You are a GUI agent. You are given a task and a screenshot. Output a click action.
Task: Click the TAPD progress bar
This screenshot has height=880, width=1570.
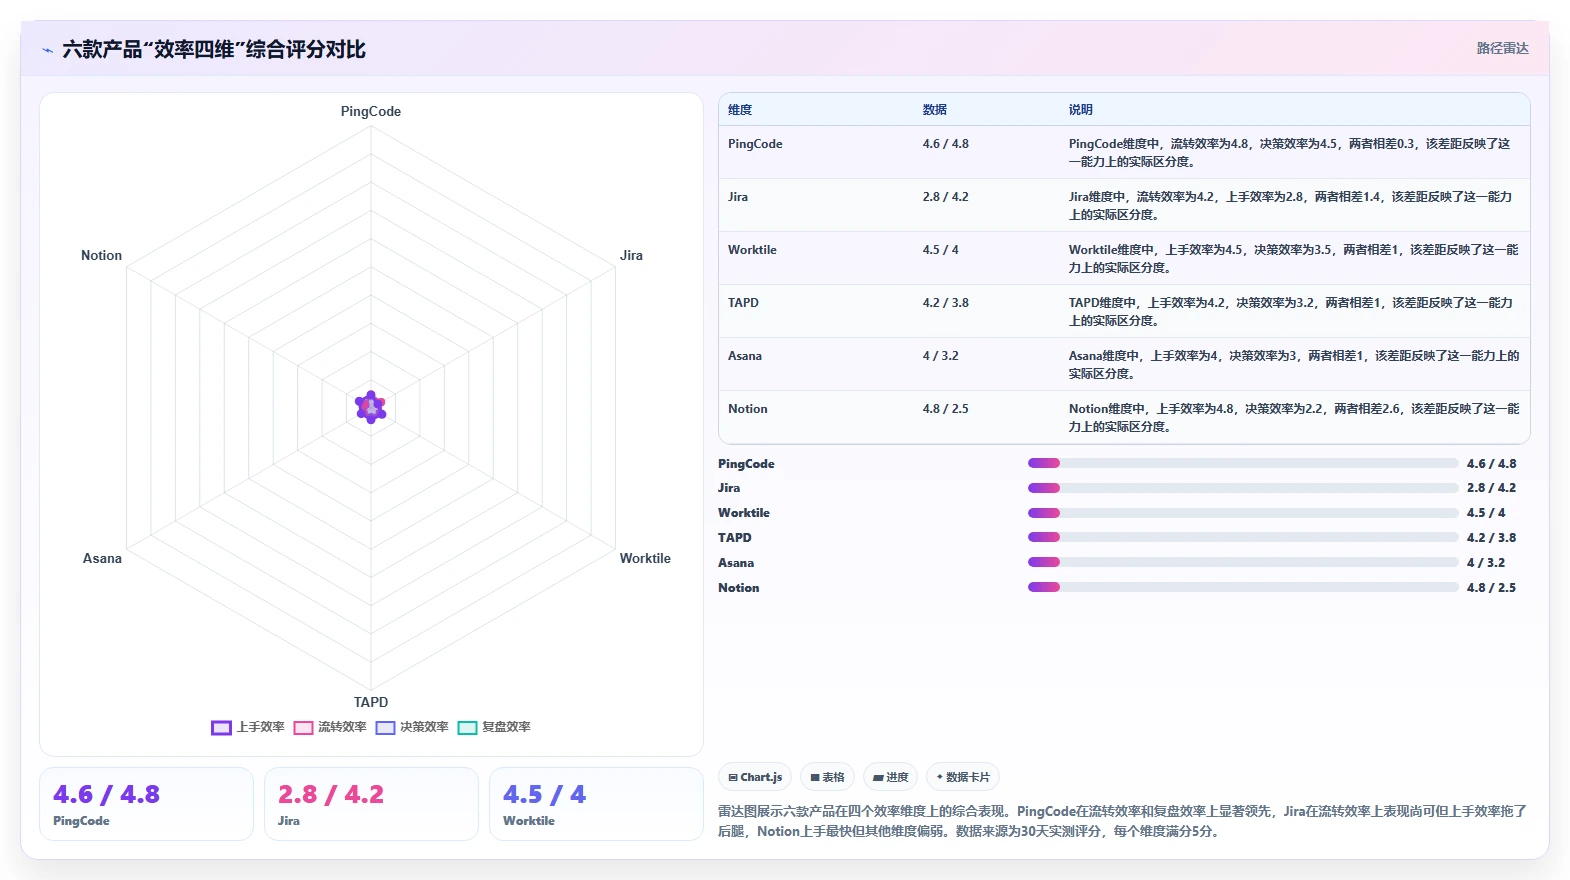pyautogui.click(x=1243, y=538)
